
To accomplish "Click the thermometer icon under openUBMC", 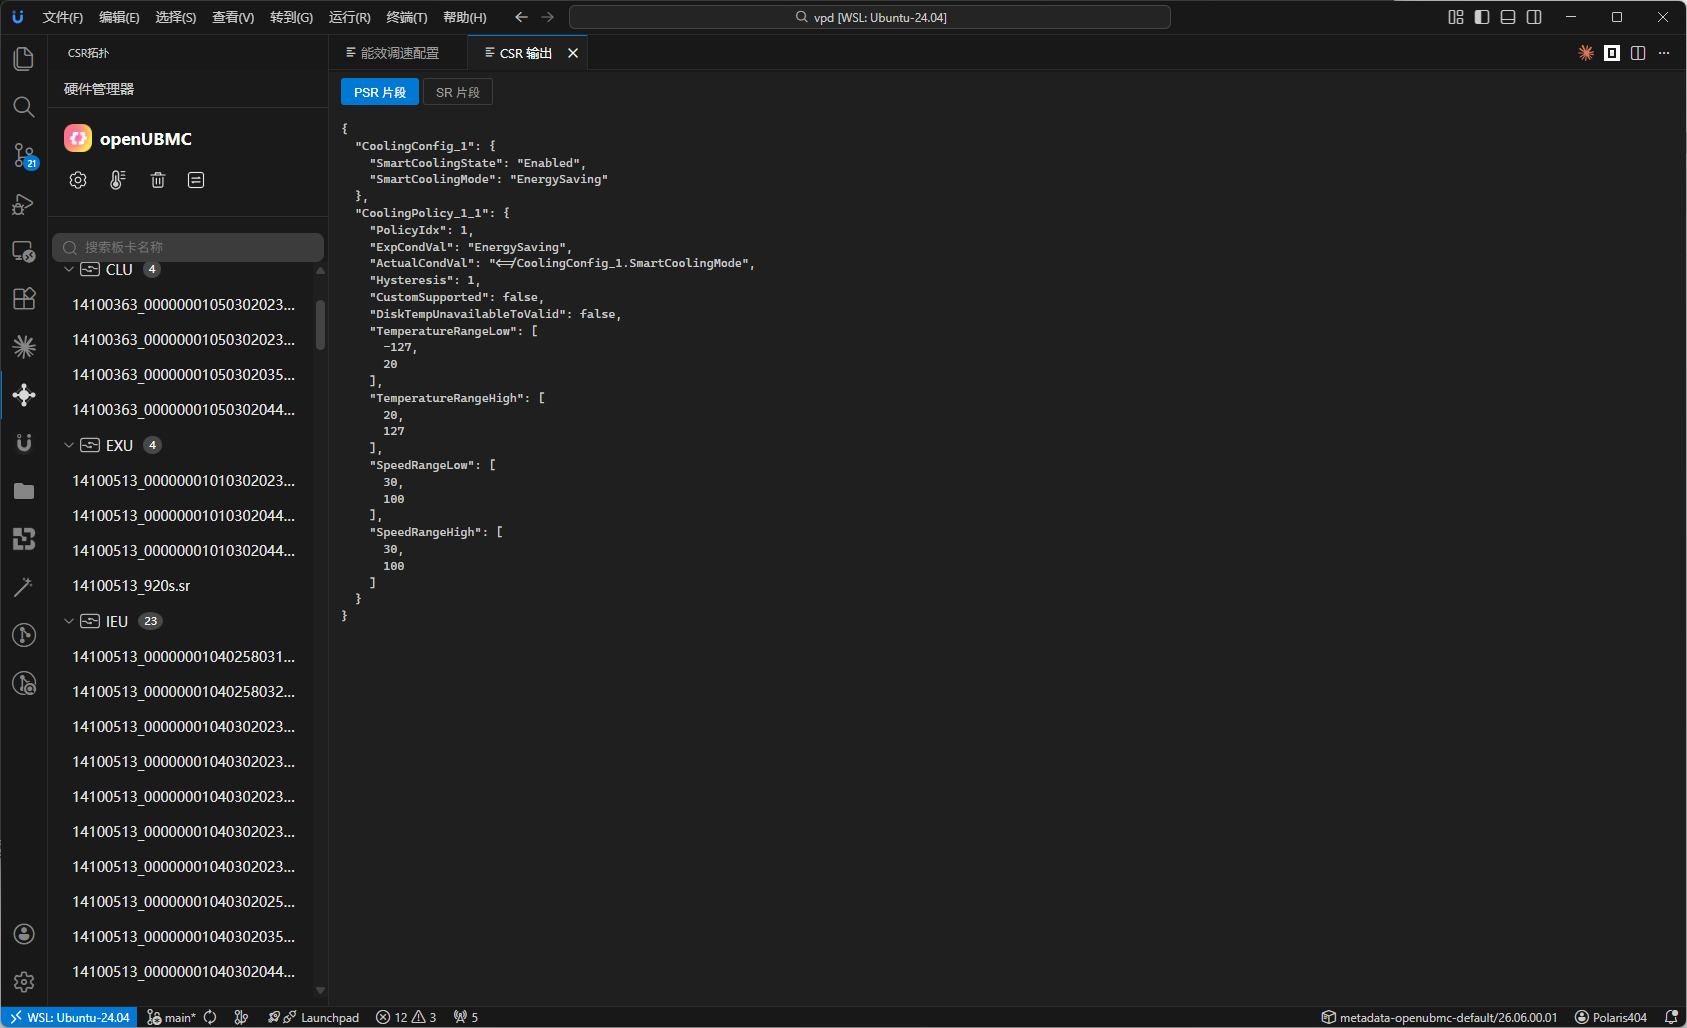I will (118, 180).
